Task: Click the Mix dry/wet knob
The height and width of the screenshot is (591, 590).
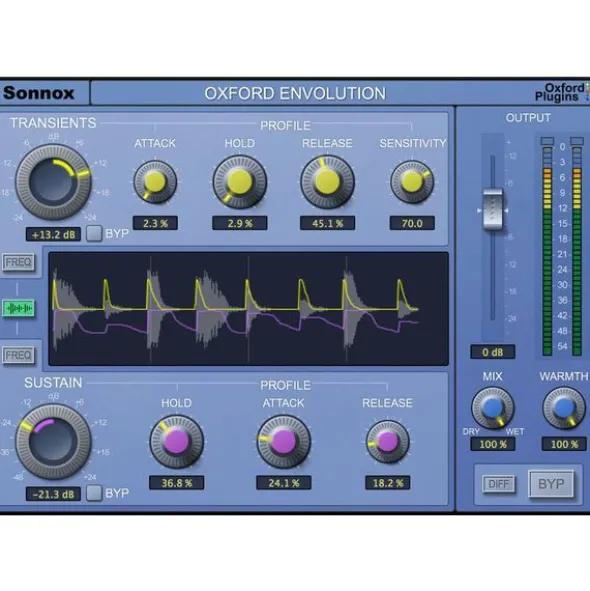Action: point(493,408)
